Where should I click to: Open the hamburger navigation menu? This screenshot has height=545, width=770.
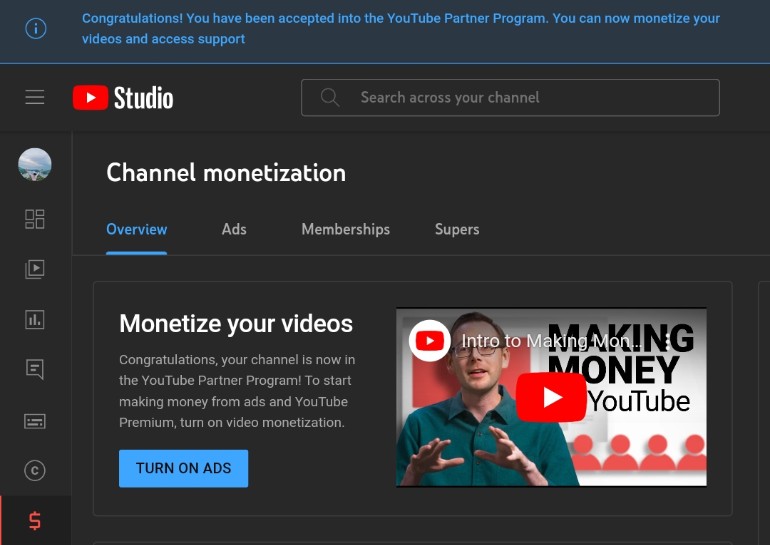(x=35, y=97)
